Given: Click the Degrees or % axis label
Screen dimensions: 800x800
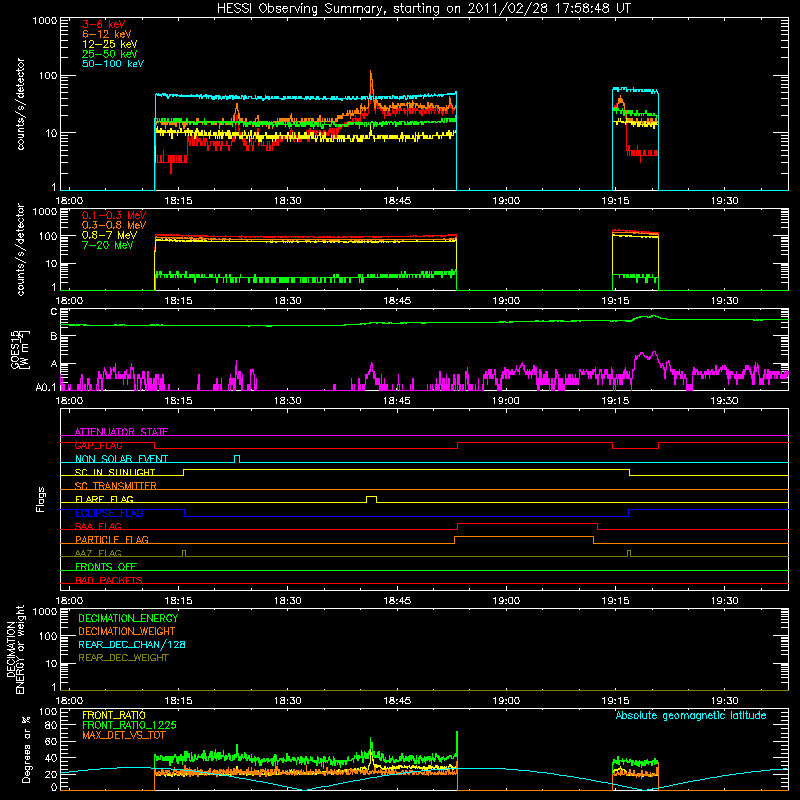Looking at the screenshot, I should point(26,749).
